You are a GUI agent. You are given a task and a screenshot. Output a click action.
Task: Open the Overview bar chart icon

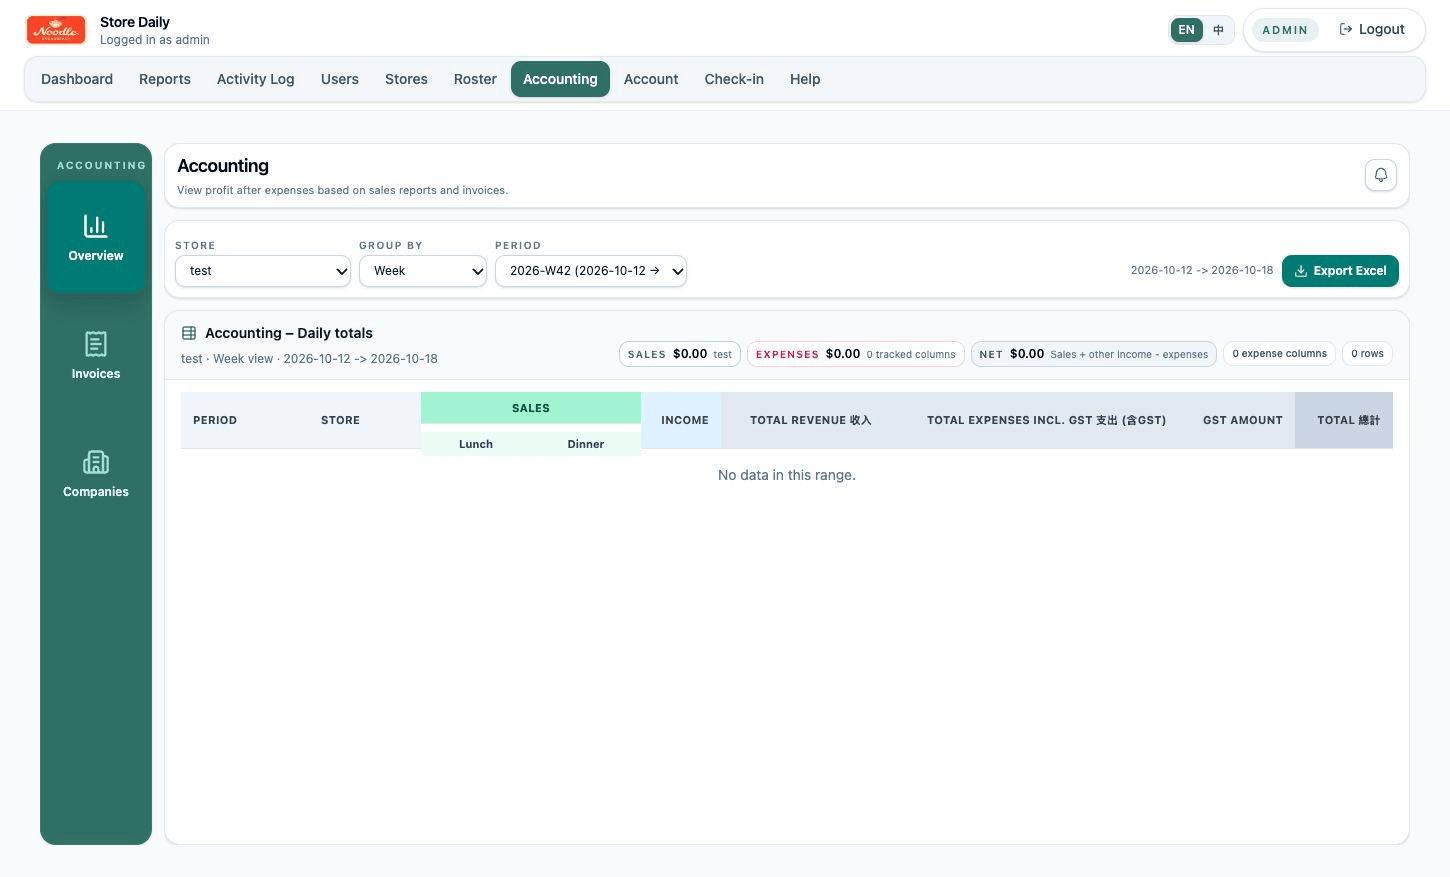pos(96,226)
